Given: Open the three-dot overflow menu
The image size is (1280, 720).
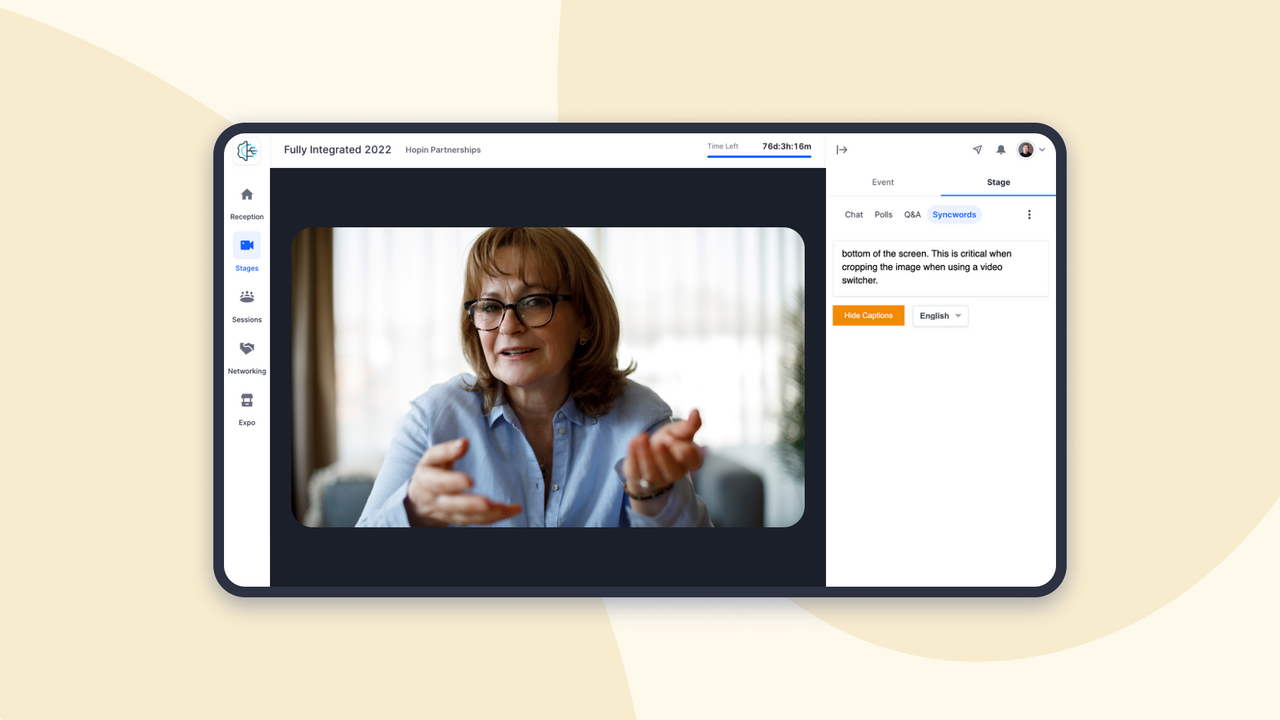Looking at the screenshot, I should click(1029, 214).
